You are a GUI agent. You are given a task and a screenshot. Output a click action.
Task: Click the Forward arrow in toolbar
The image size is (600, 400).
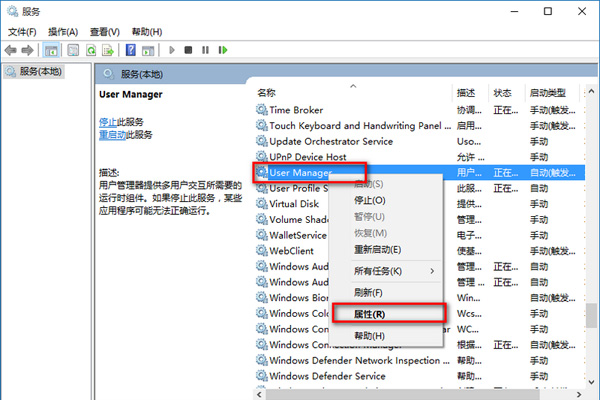(27, 50)
